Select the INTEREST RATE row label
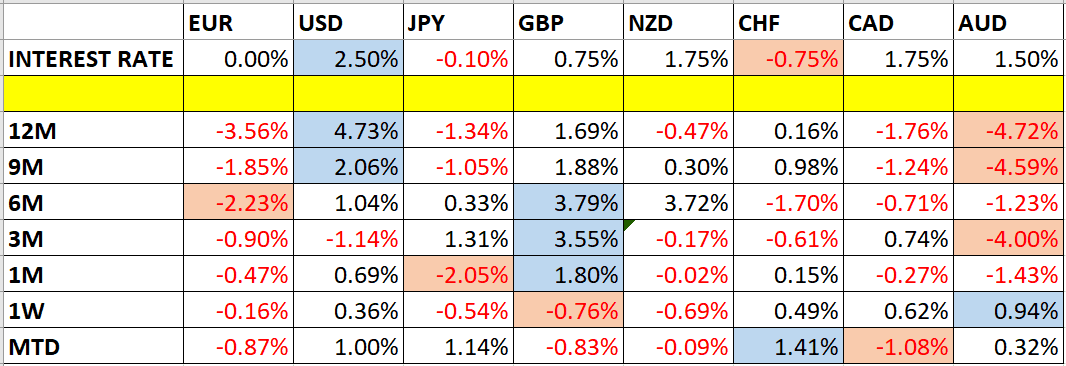This screenshot has width=1066, height=366. tap(92, 59)
